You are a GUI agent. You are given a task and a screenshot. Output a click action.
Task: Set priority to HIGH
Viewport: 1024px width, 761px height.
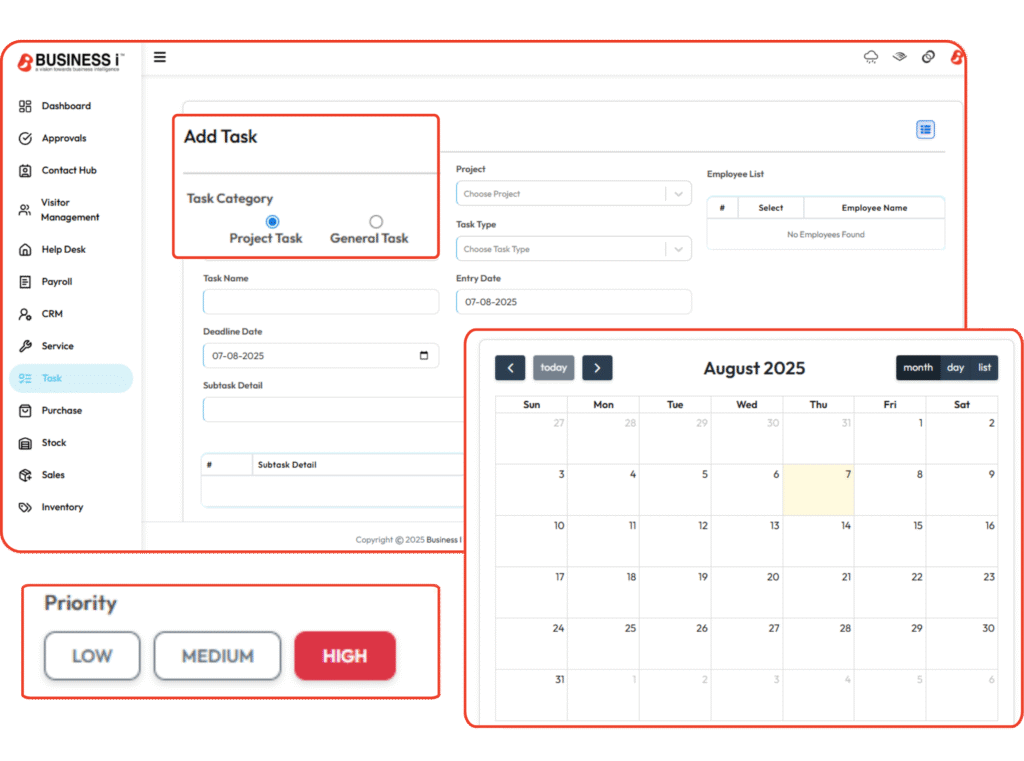345,656
